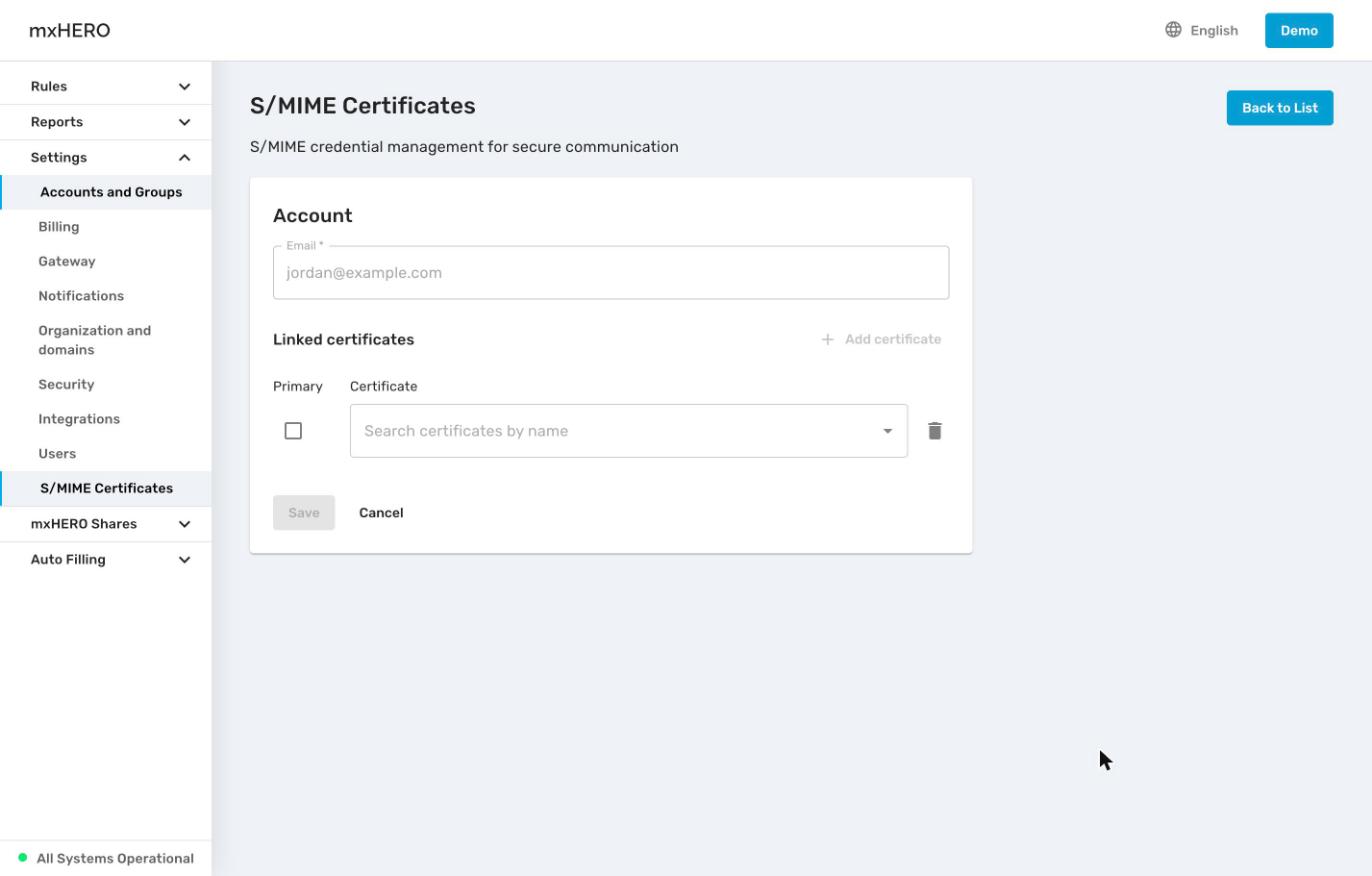The height and width of the screenshot is (876, 1372).
Task: Expand the Rules menu chevron
Action: pos(184,87)
